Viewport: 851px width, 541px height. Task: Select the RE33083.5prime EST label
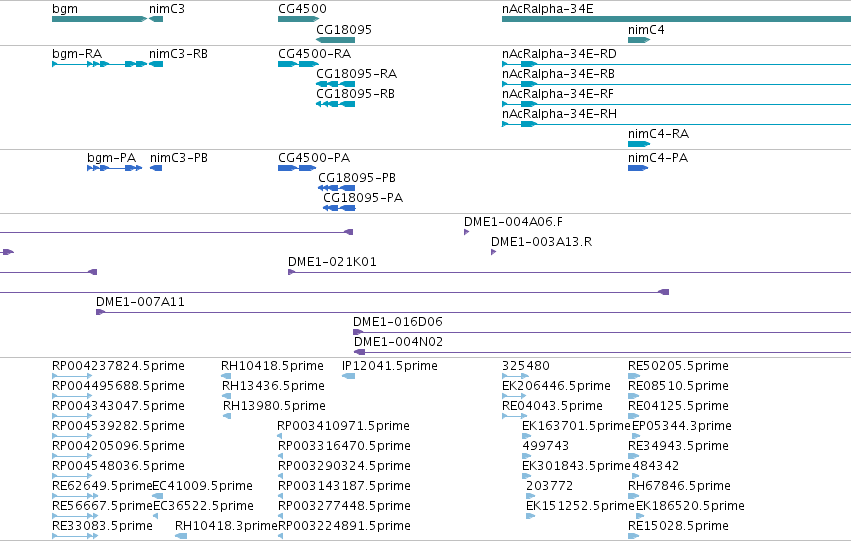[102, 526]
